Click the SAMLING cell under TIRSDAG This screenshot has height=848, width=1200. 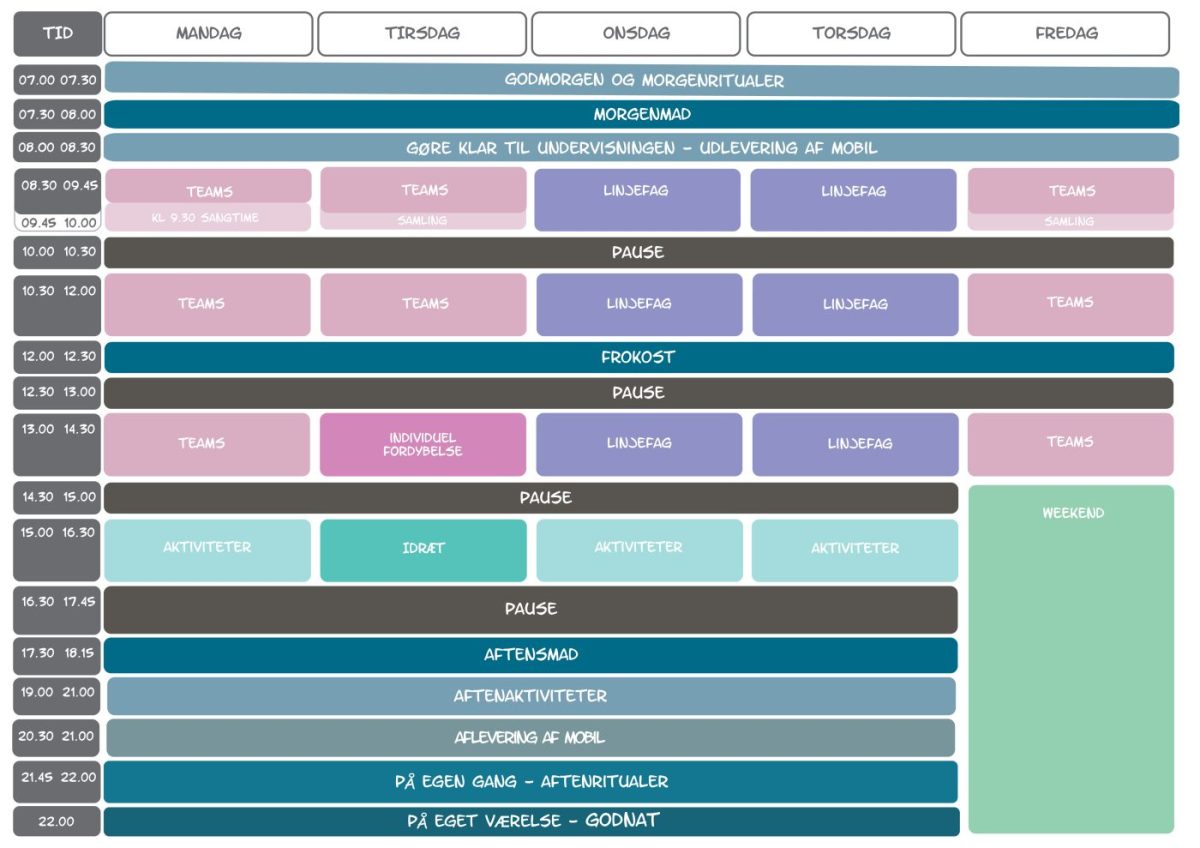click(423, 220)
